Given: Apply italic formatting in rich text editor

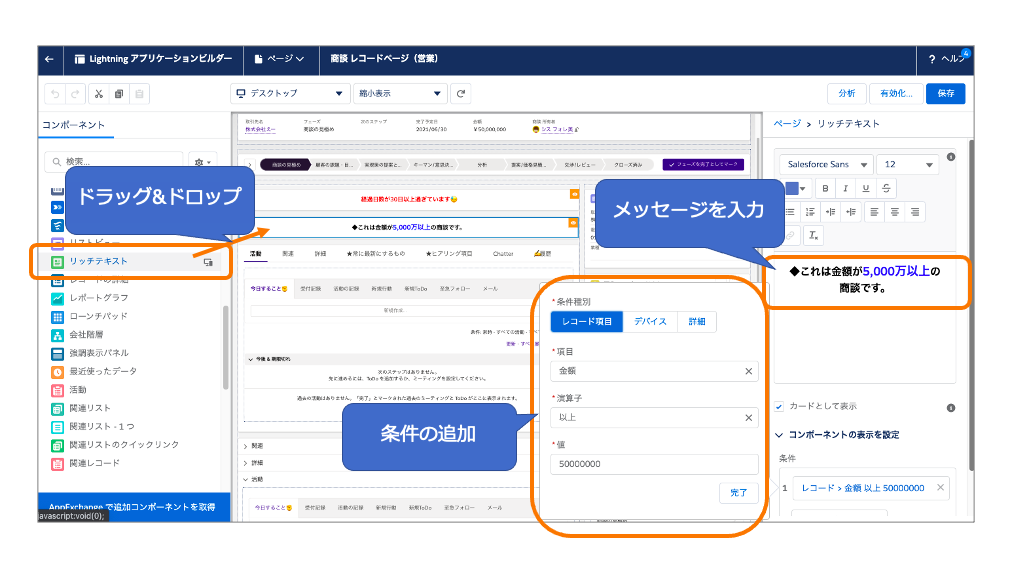Looking at the screenshot, I should point(845,188).
